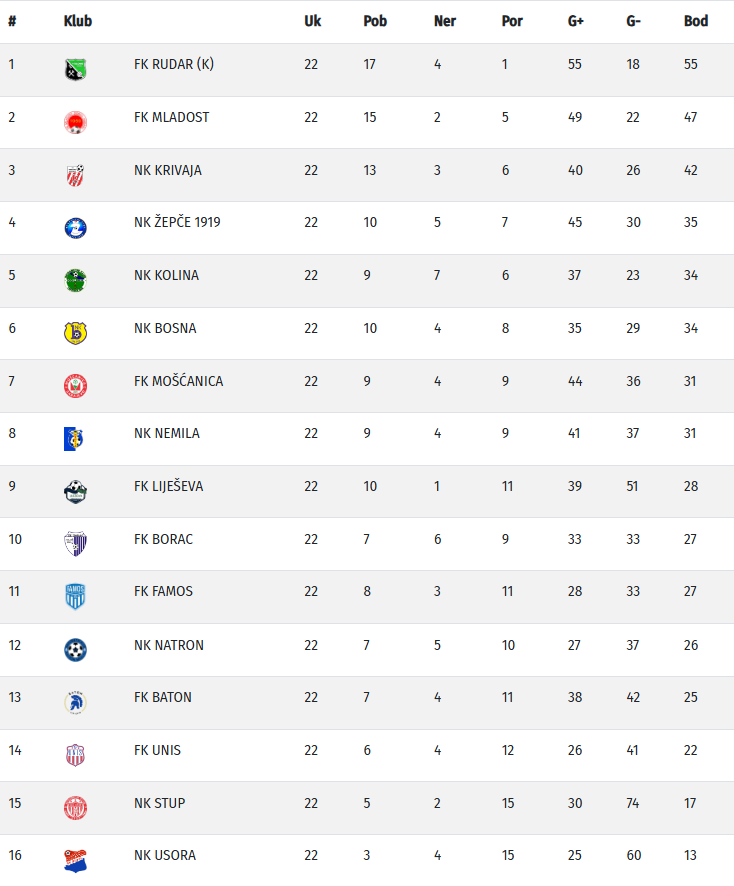This screenshot has width=734, height=886.
Task: Click the FK Famos club crest
Action: (75, 596)
